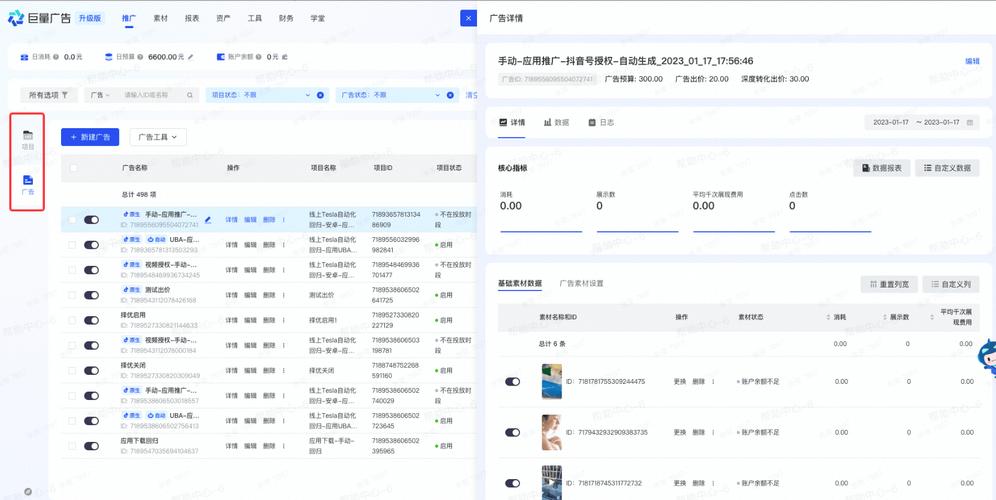Open the 所有选项 filter options
This screenshot has width=996, height=500.
tap(49, 95)
